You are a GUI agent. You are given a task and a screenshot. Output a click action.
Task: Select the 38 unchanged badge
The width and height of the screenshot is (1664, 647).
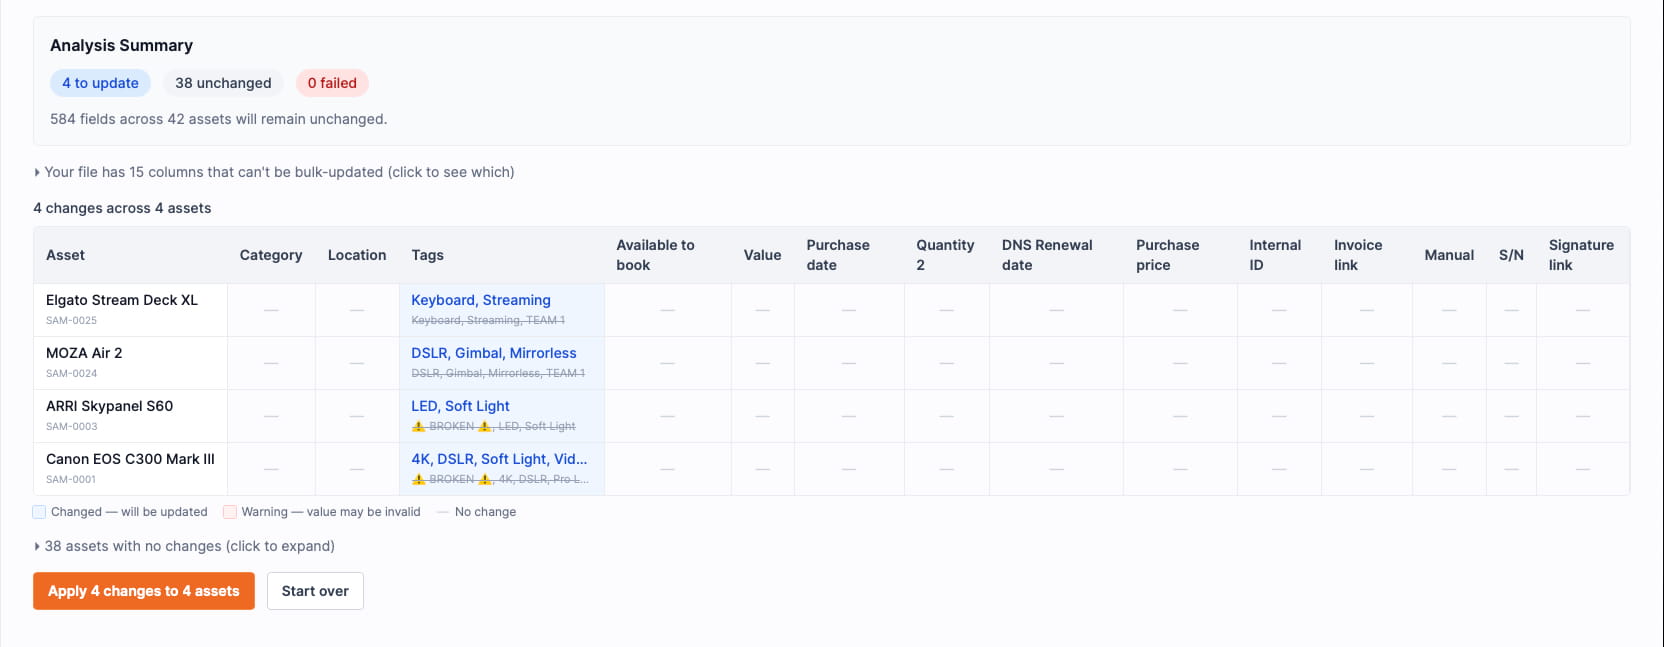223,83
